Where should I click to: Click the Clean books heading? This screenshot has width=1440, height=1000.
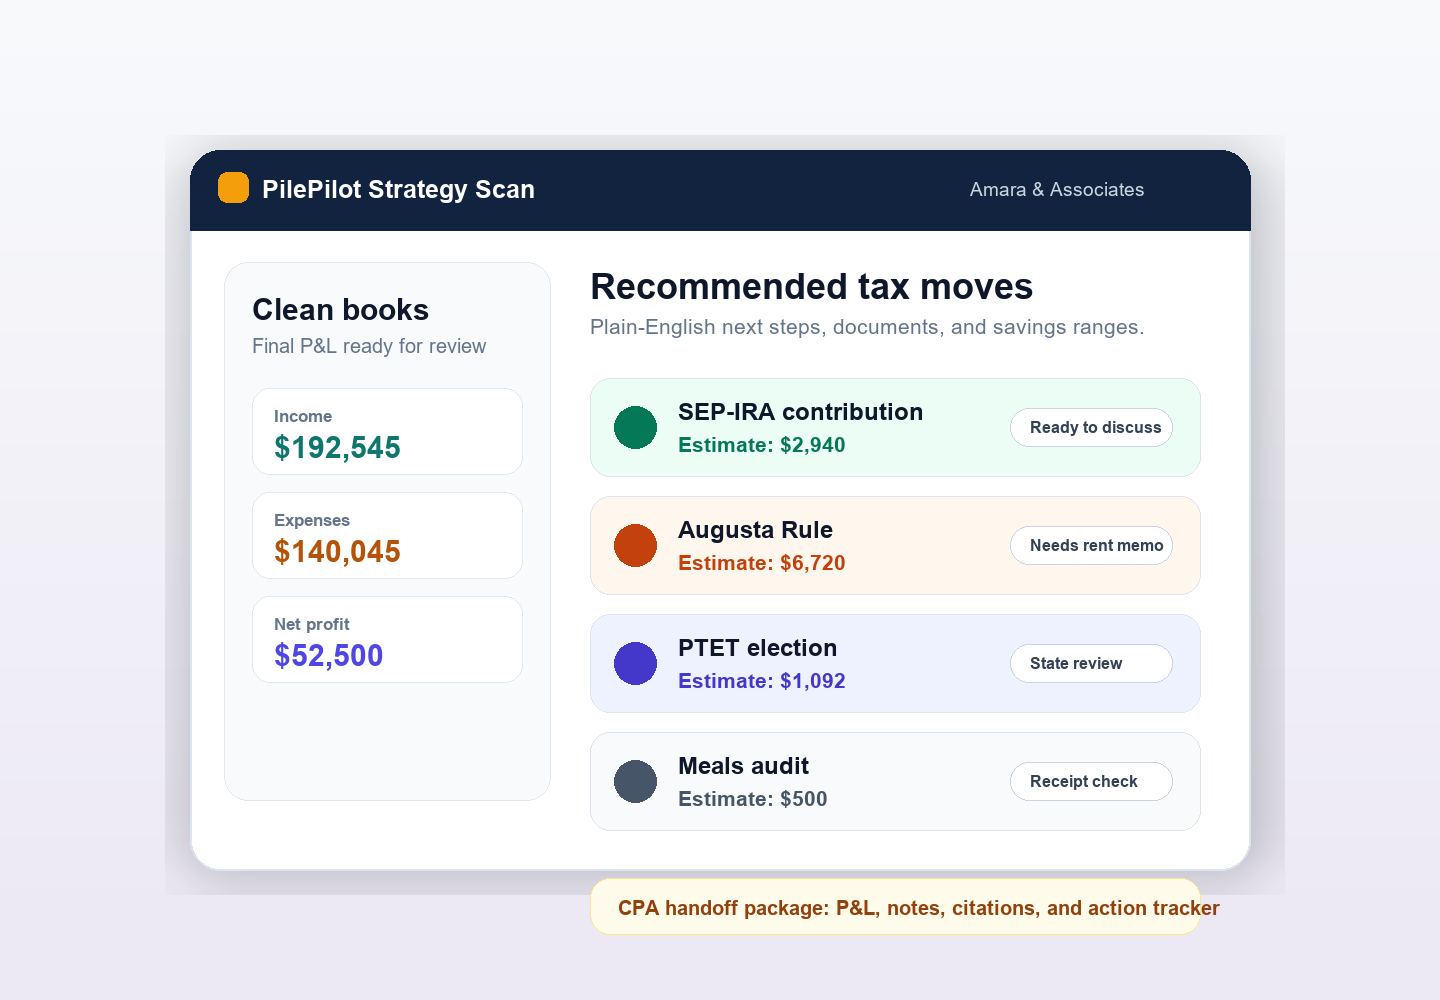[x=340, y=310]
